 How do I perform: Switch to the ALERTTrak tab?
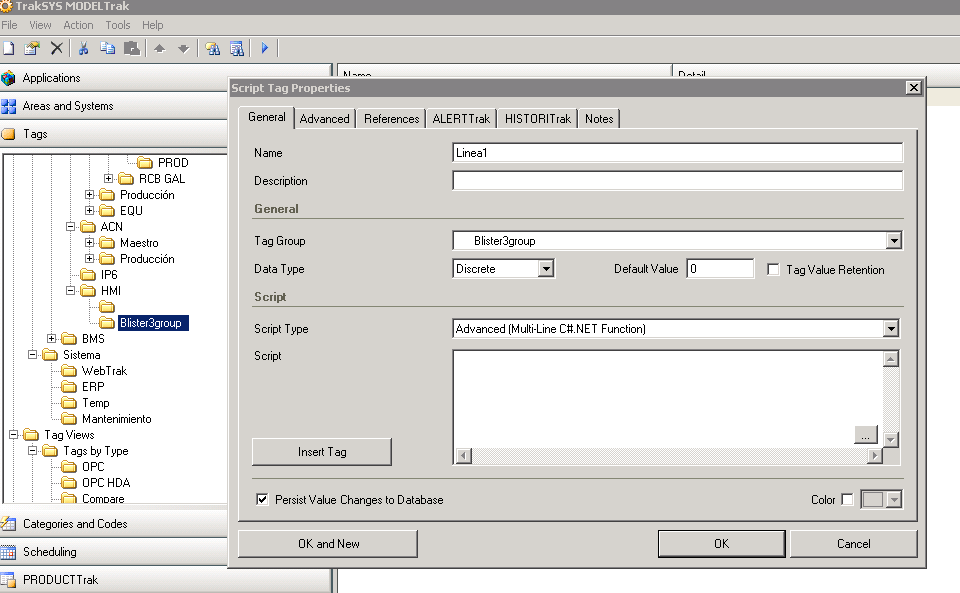click(x=461, y=119)
